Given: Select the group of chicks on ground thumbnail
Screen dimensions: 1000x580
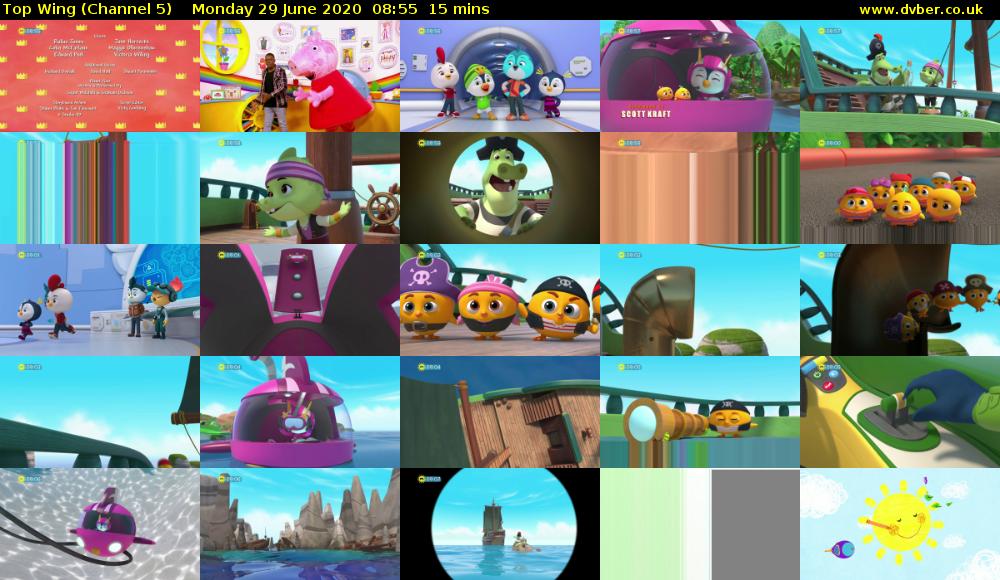Looking at the screenshot, I should coord(900,188).
